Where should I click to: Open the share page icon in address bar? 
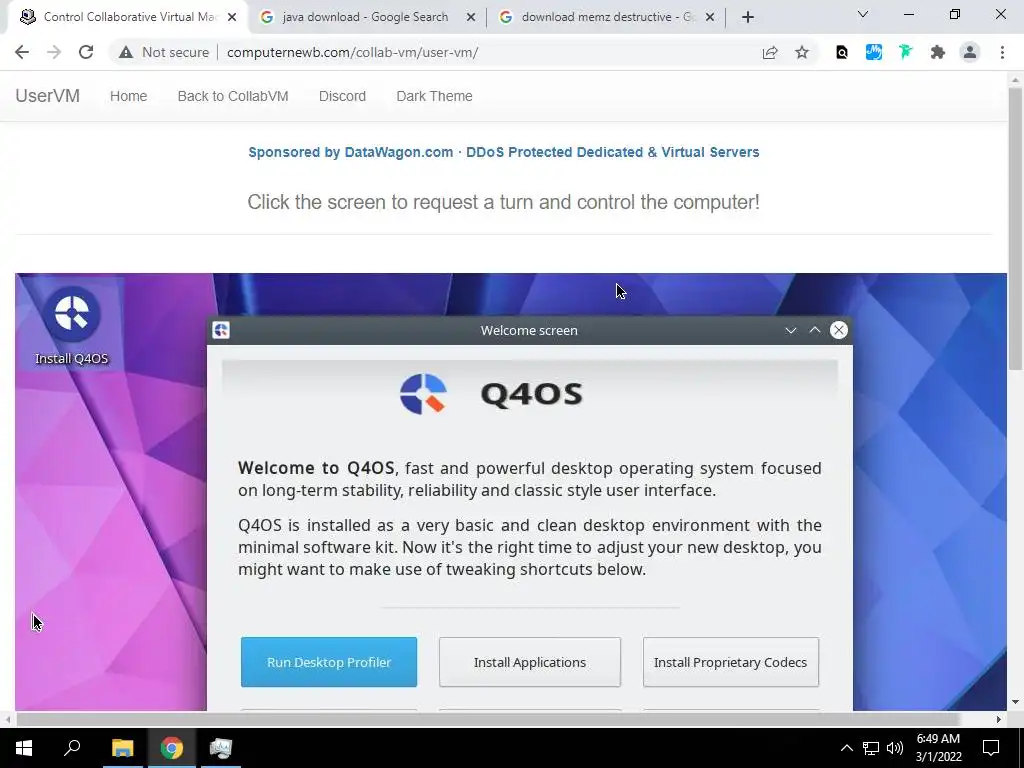coord(770,52)
